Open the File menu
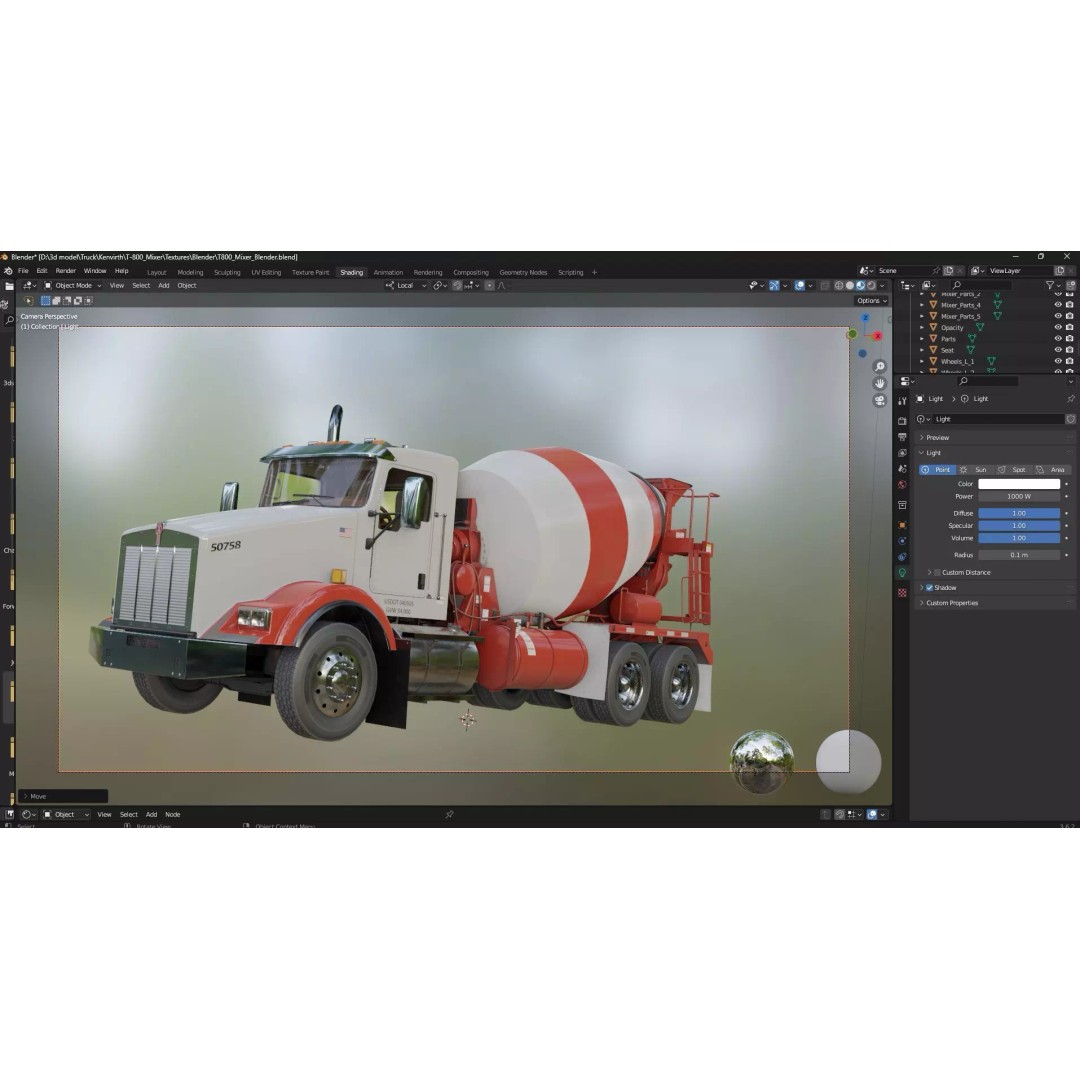The image size is (1080, 1080). [x=23, y=271]
